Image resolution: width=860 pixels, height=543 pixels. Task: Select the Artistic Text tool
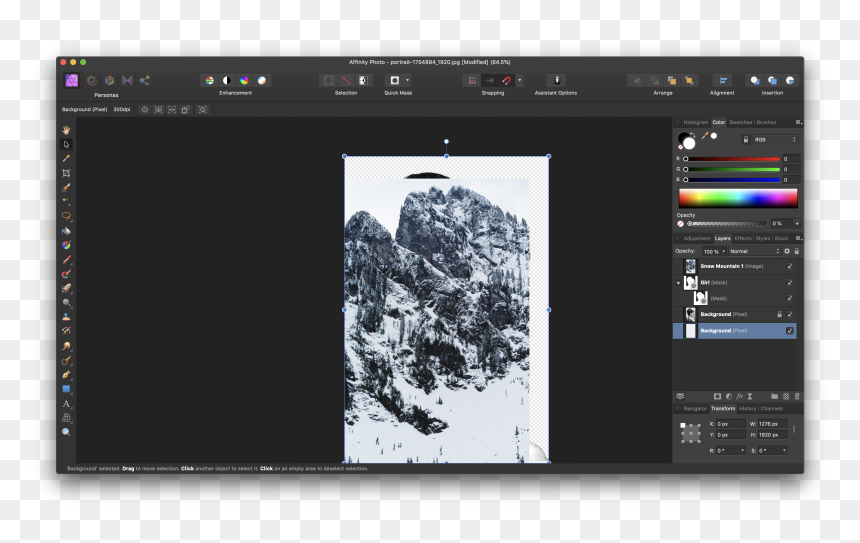click(x=66, y=404)
